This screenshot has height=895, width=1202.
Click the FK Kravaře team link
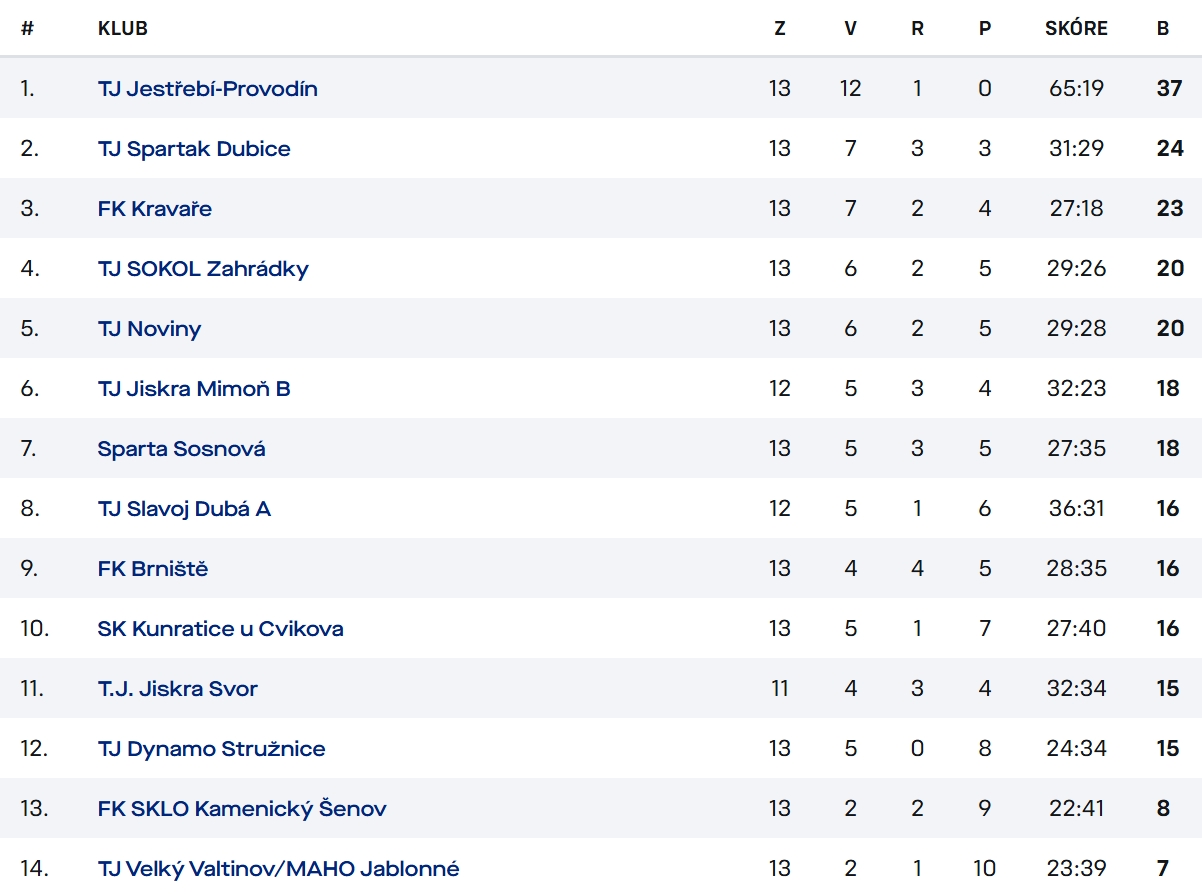click(155, 208)
